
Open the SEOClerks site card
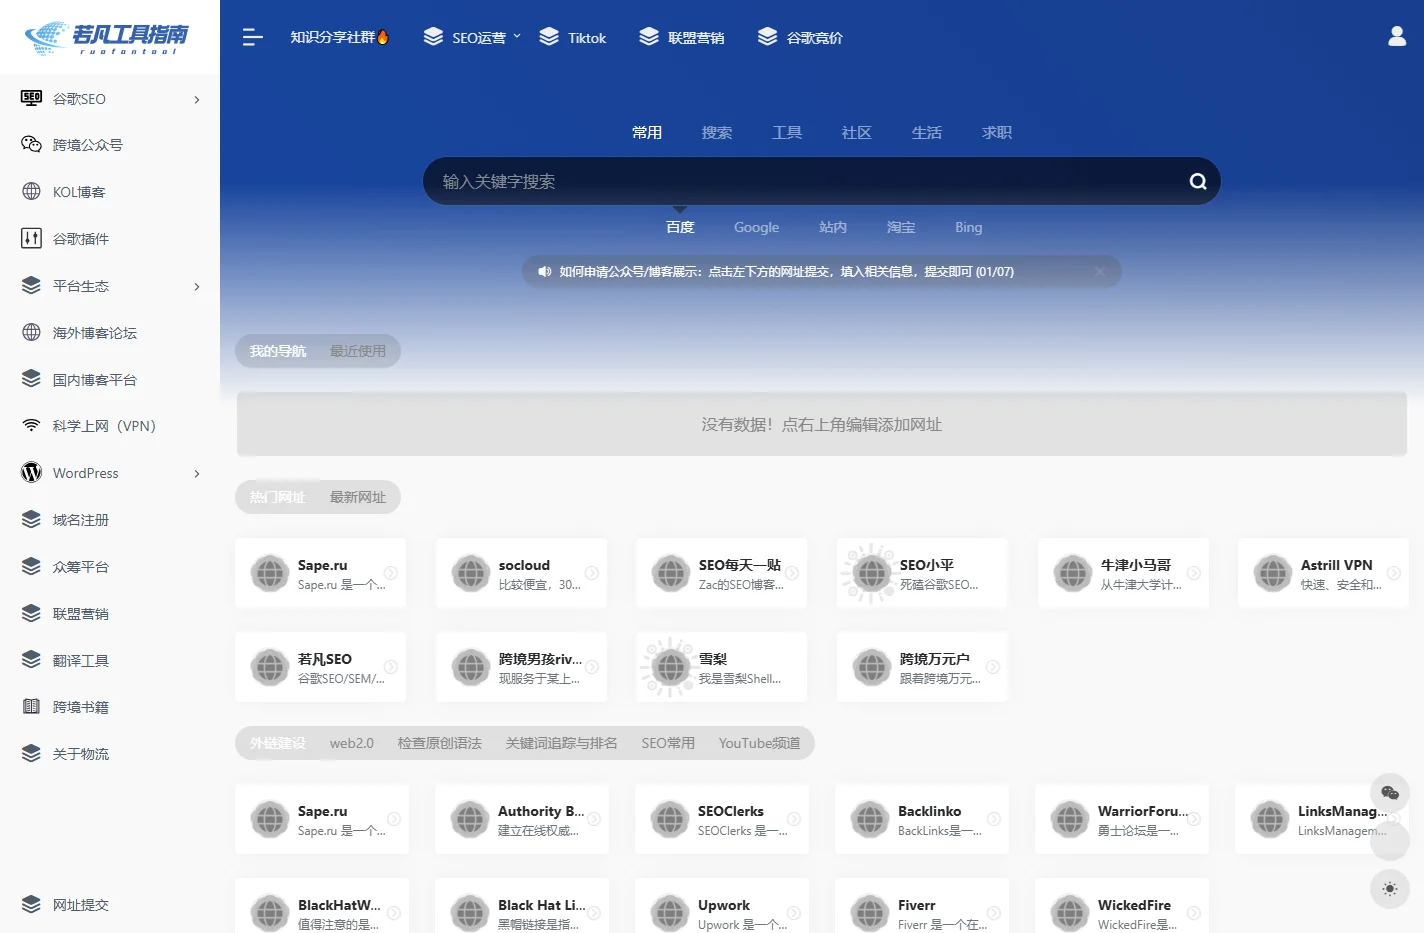pos(722,819)
